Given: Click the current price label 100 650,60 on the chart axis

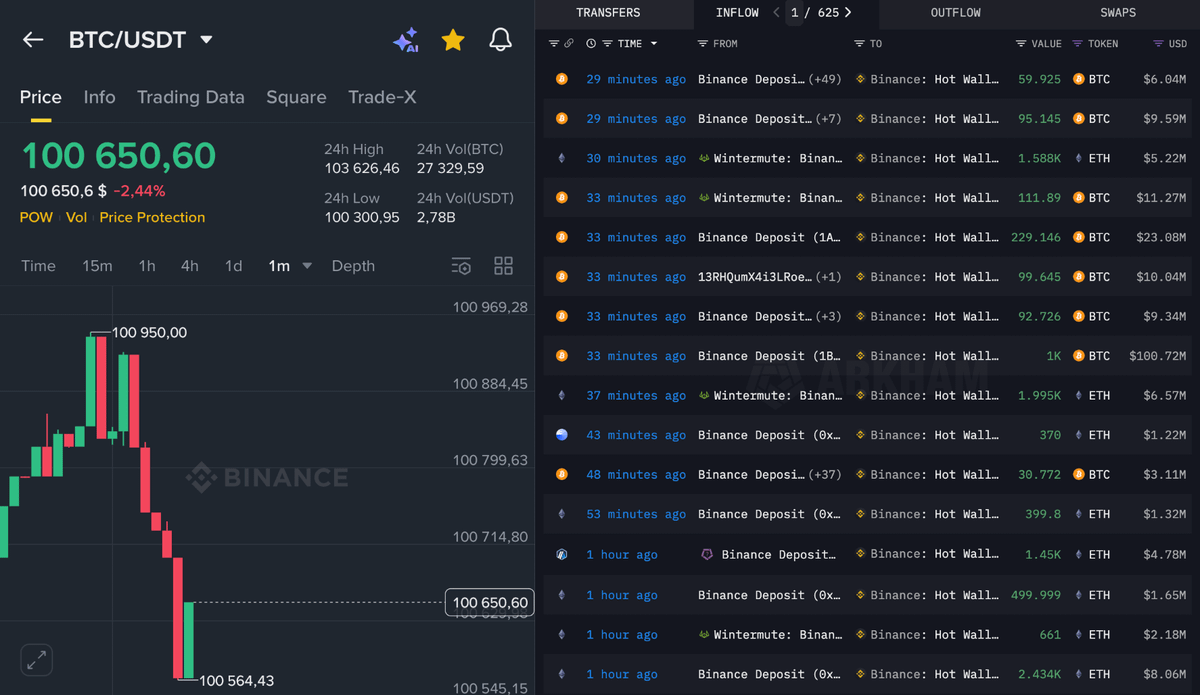Looking at the screenshot, I should point(490,603).
